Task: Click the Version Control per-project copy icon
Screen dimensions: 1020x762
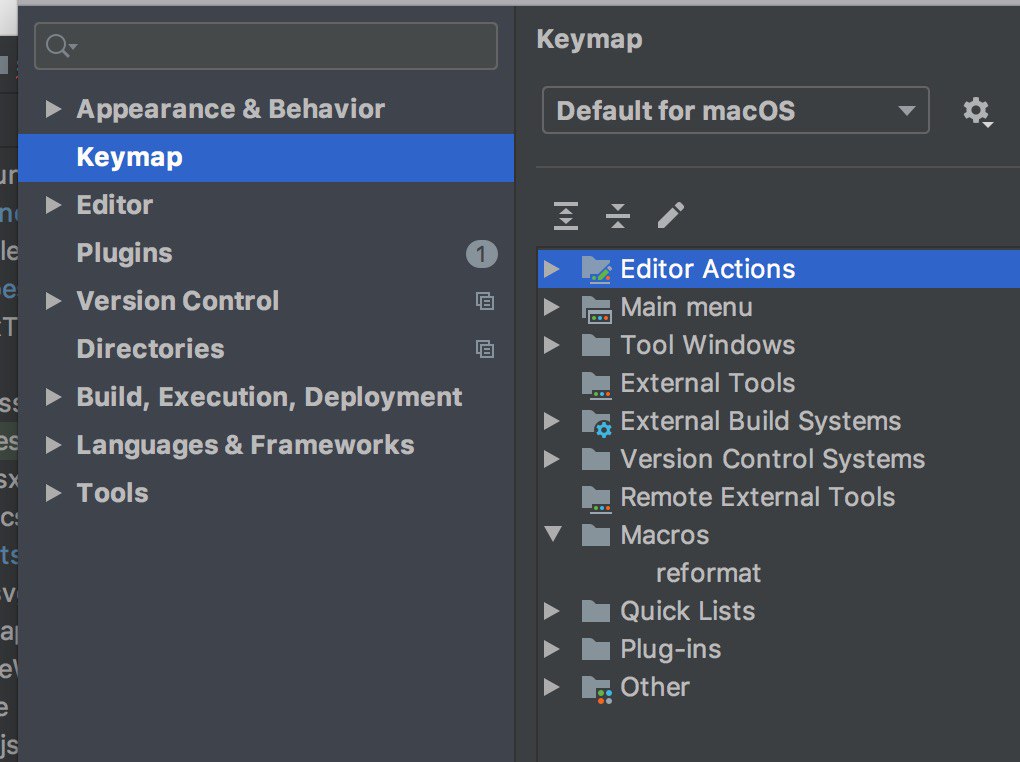Action: (x=485, y=301)
